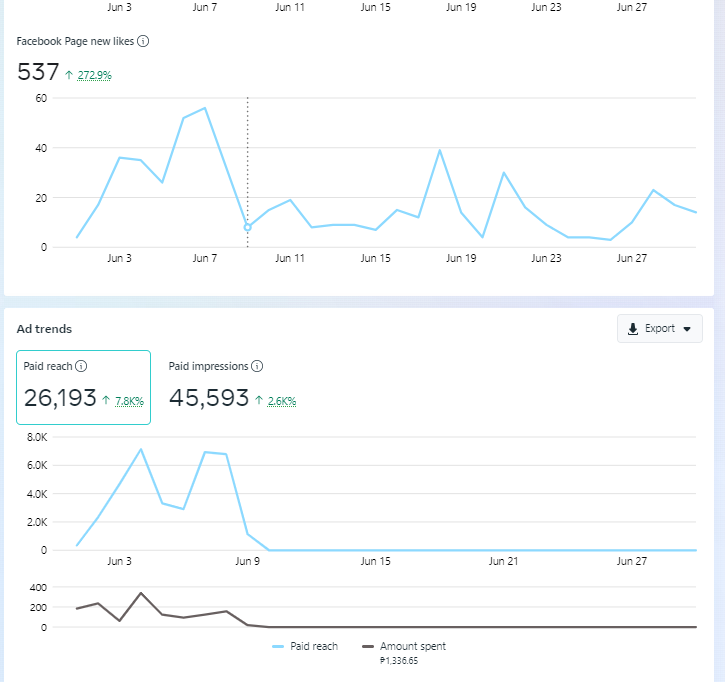The image size is (725, 682).
Task: Click the info icon next to Paid reach
Action: coord(81,367)
